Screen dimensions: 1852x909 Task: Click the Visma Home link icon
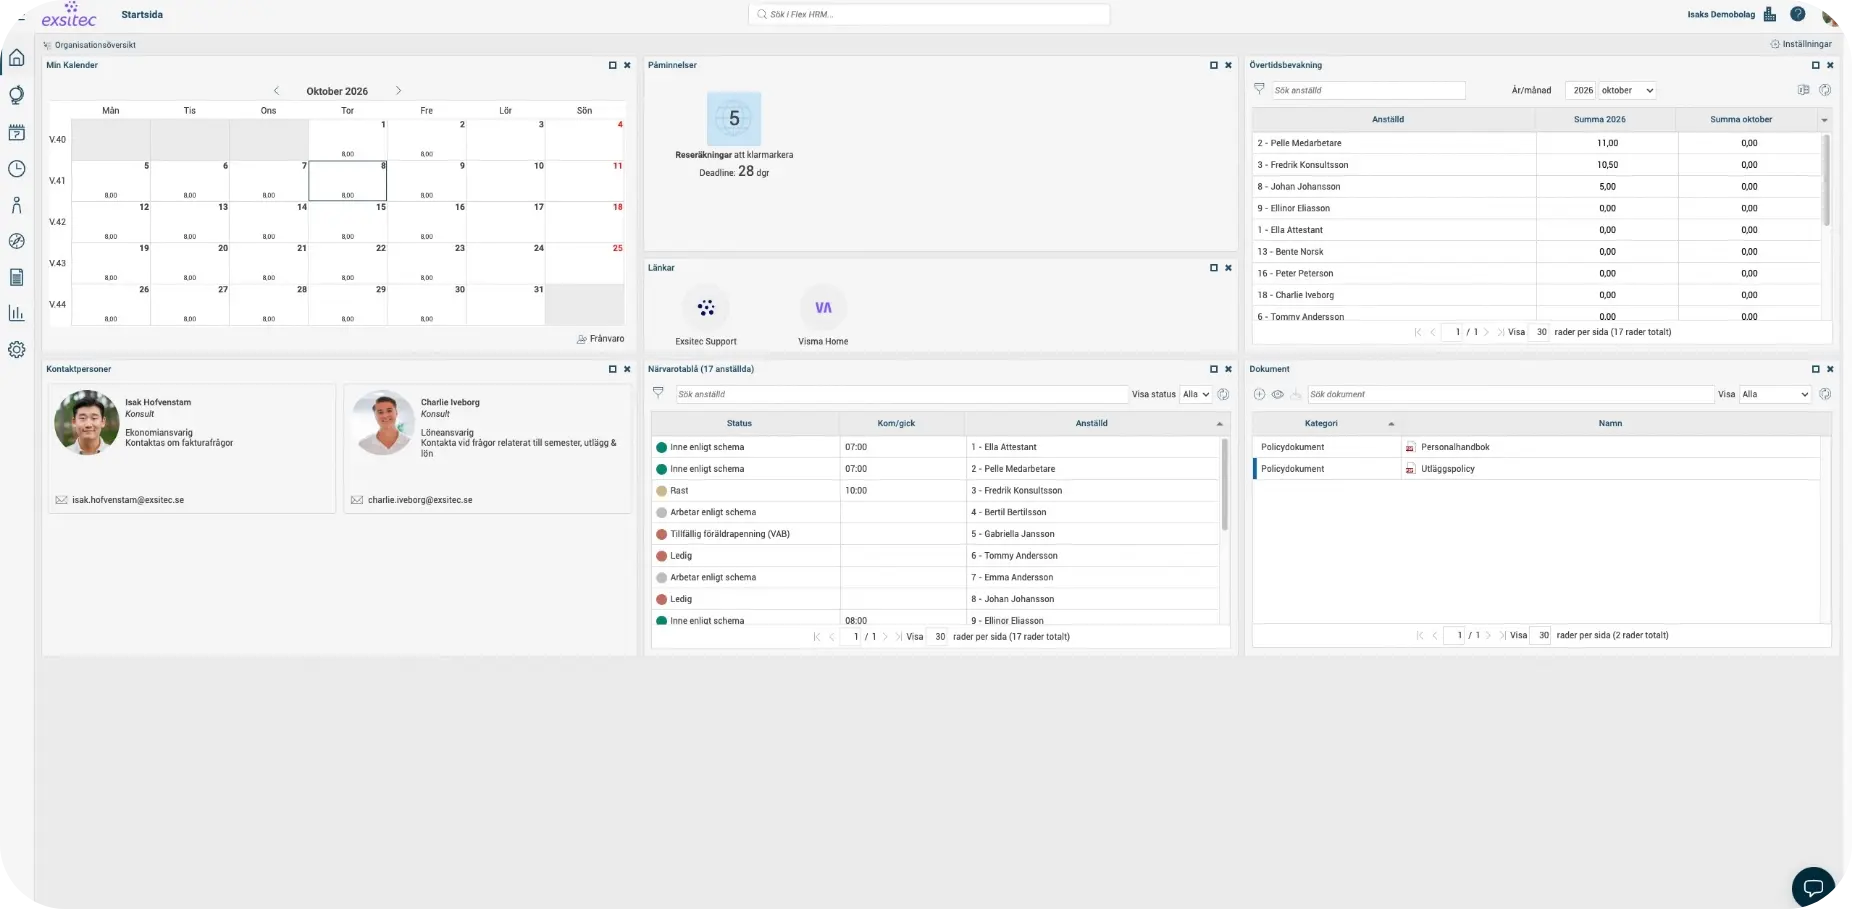823,308
